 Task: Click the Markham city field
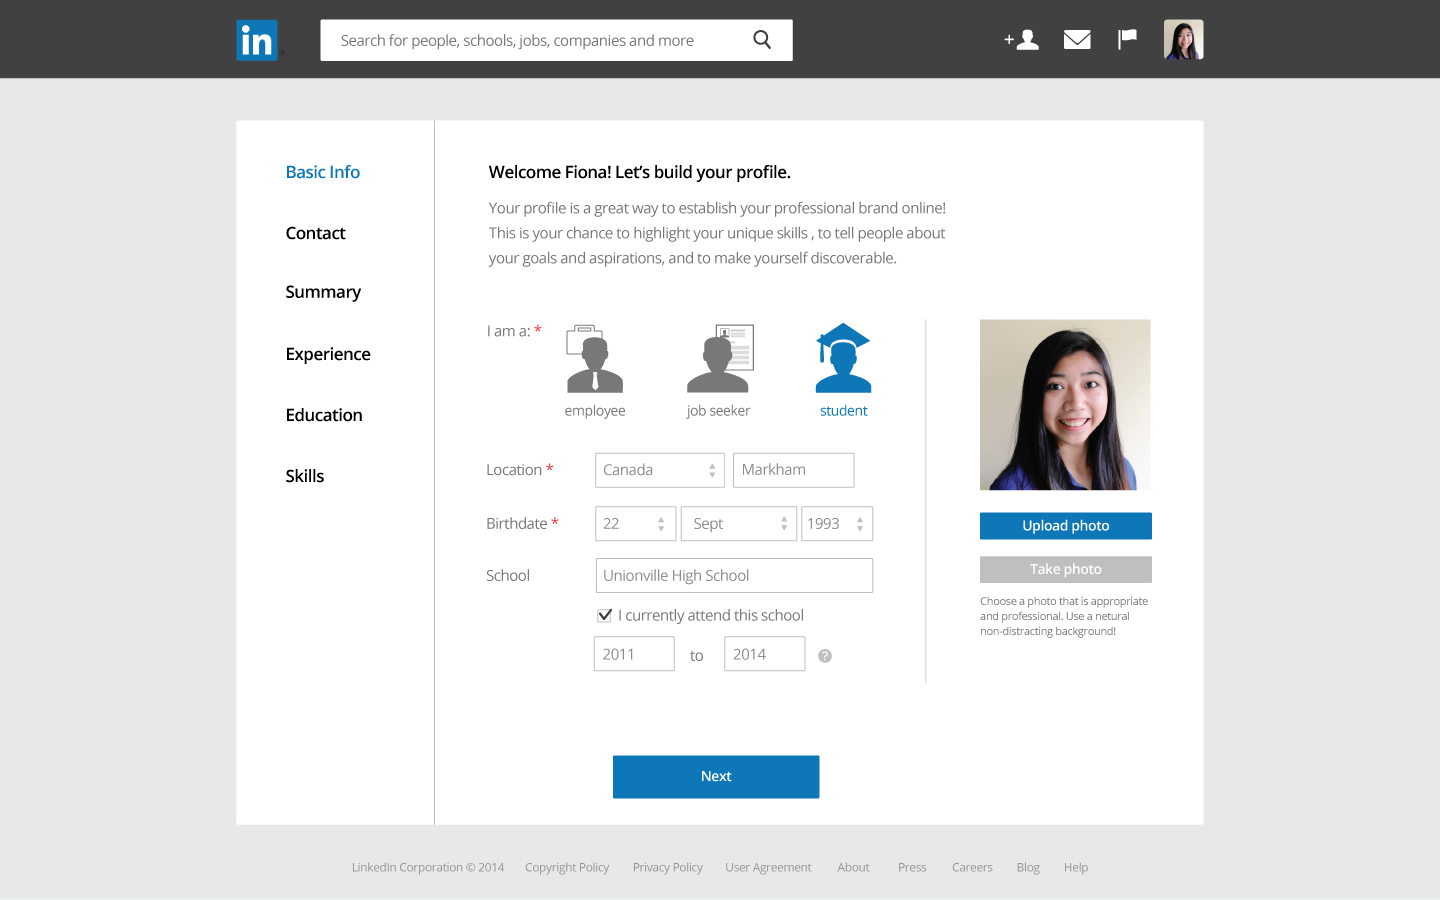[x=794, y=470]
